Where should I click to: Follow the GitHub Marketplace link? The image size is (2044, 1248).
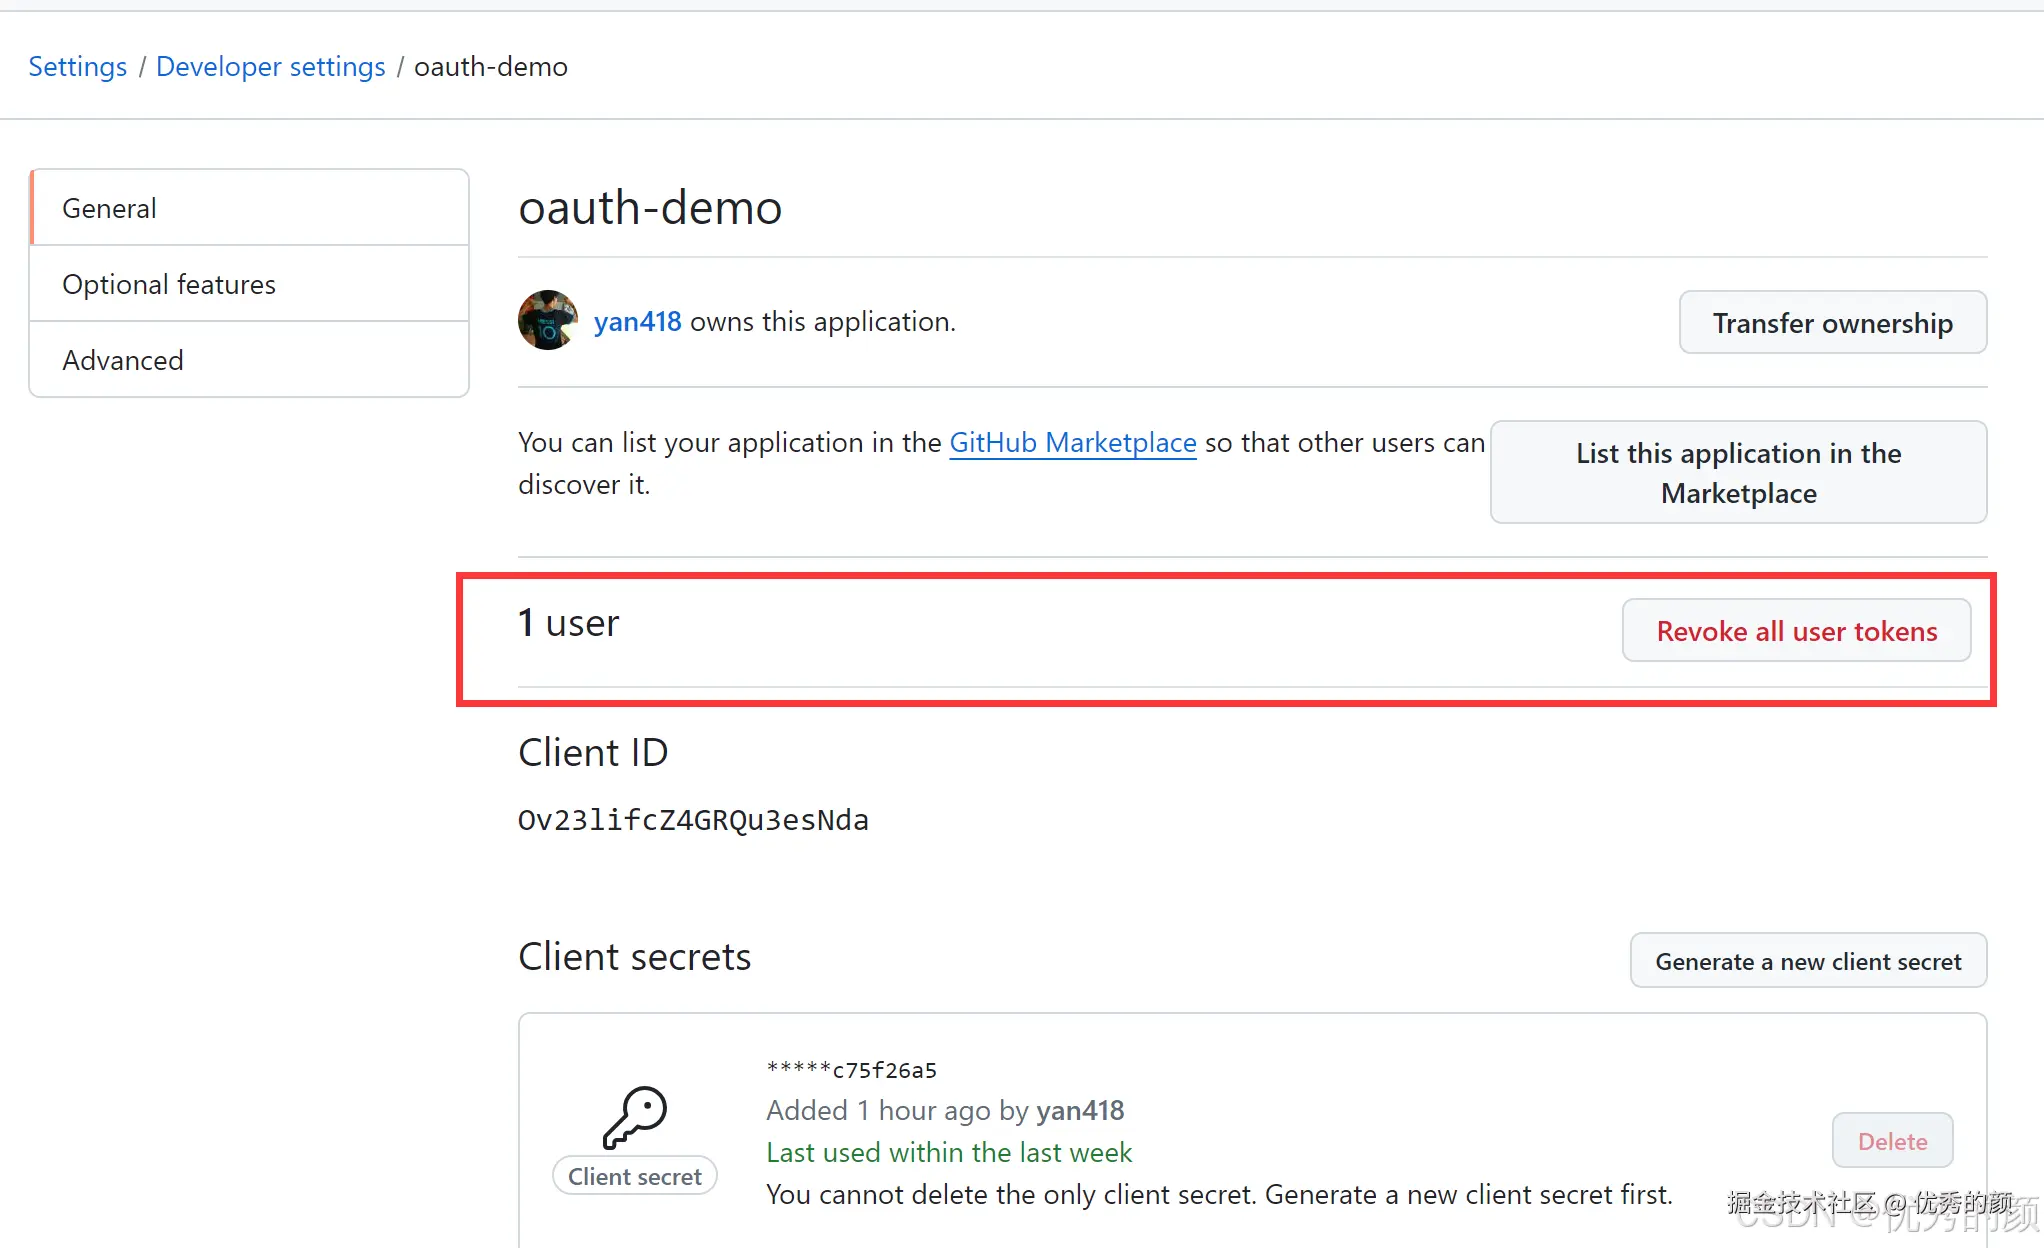[1072, 442]
